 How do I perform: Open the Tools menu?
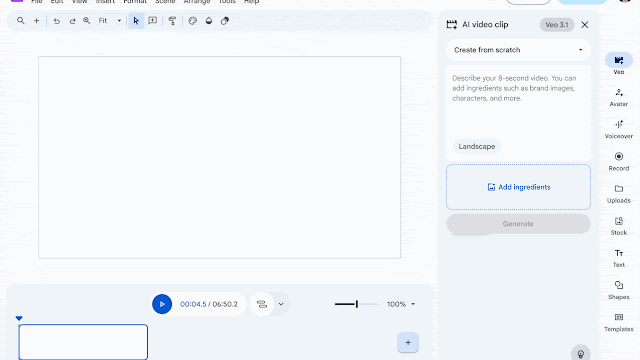[227, 2]
